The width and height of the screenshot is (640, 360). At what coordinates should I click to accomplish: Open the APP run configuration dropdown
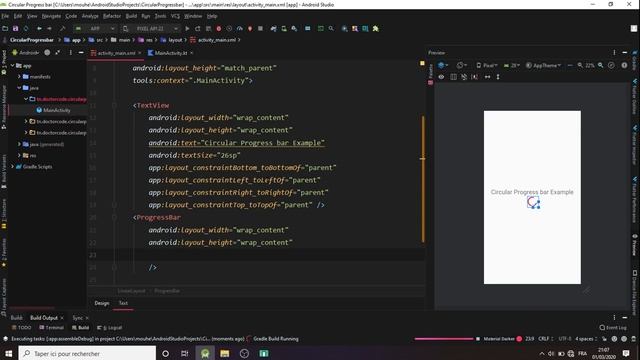[x=95, y=29]
